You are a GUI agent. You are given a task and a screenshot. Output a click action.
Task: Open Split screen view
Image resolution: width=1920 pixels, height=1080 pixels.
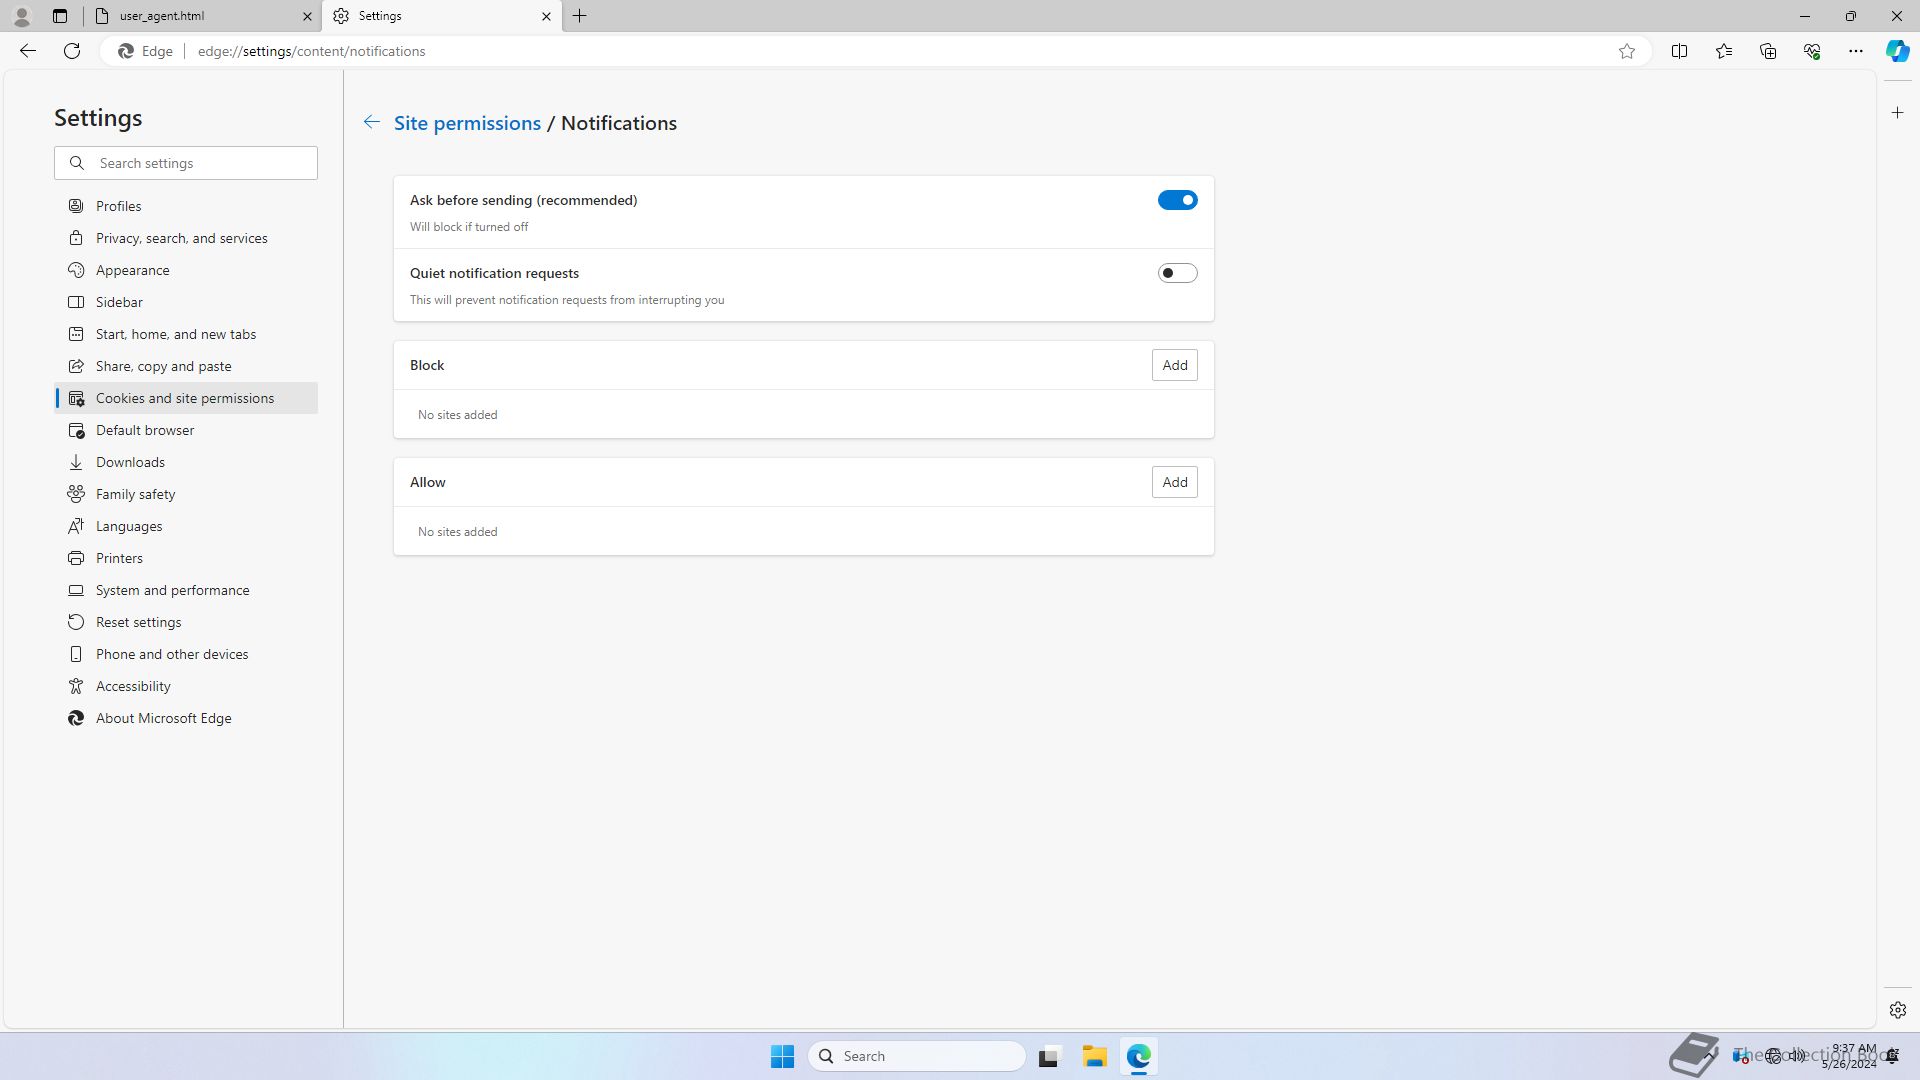click(1679, 51)
